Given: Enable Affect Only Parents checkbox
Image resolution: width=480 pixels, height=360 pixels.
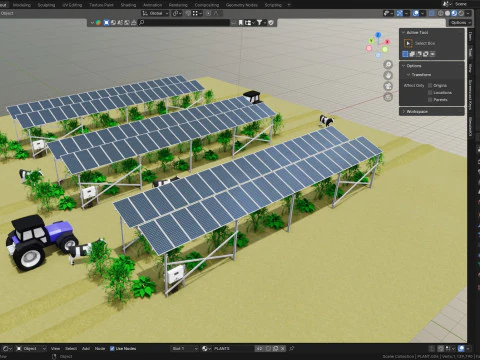Looking at the screenshot, I should (x=430, y=100).
